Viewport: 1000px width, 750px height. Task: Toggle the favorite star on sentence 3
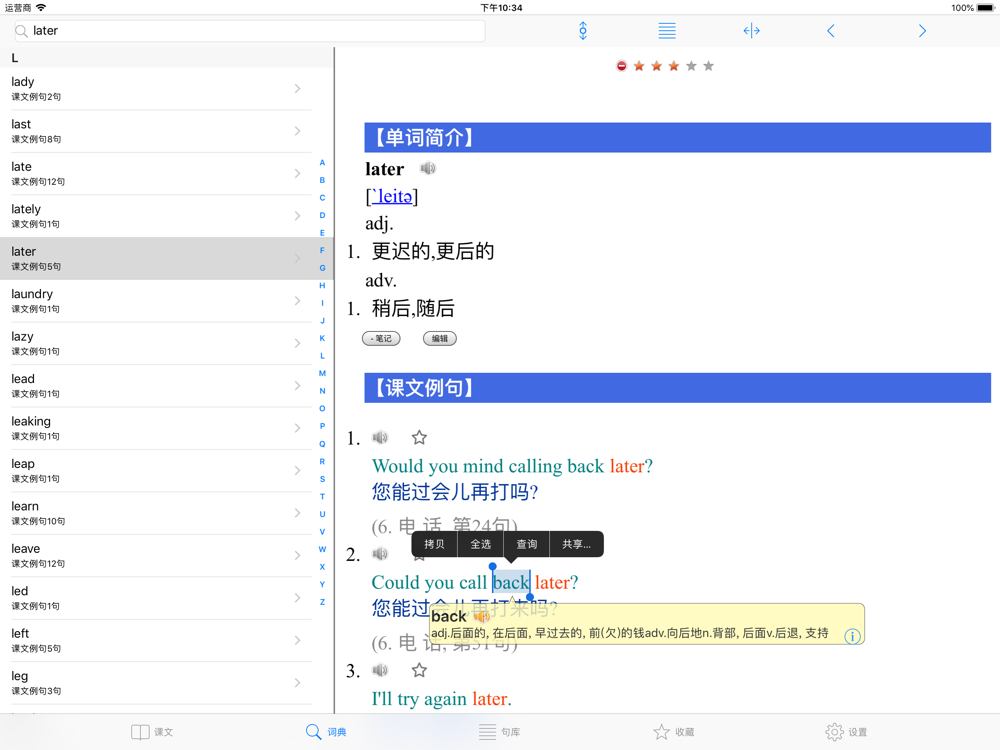[x=419, y=670]
